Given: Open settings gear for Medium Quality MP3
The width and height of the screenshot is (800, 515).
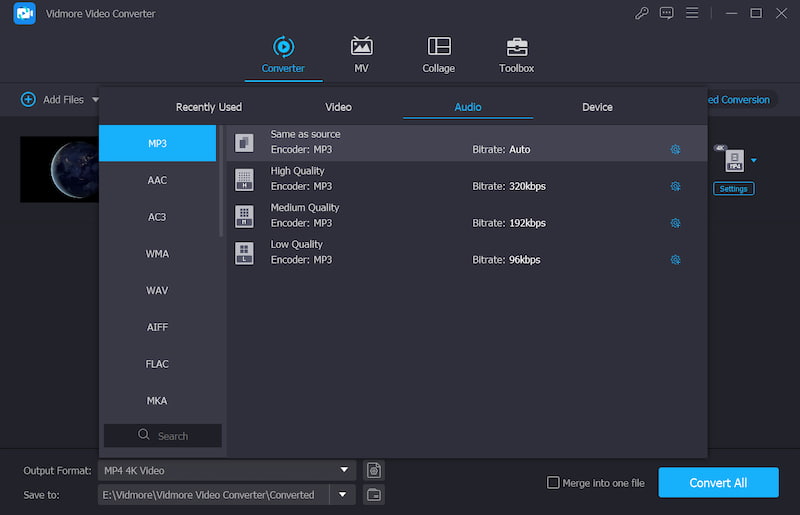Looking at the screenshot, I should click(x=675, y=223).
